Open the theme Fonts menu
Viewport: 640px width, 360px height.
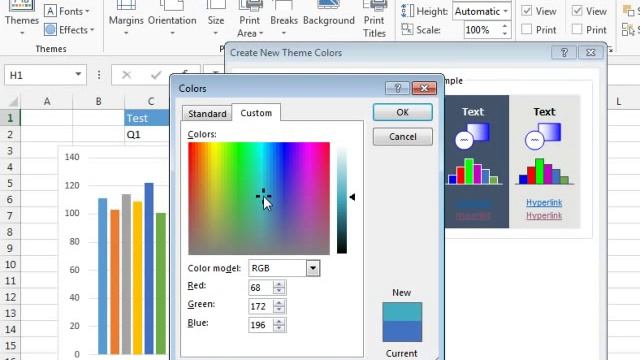[68, 11]
